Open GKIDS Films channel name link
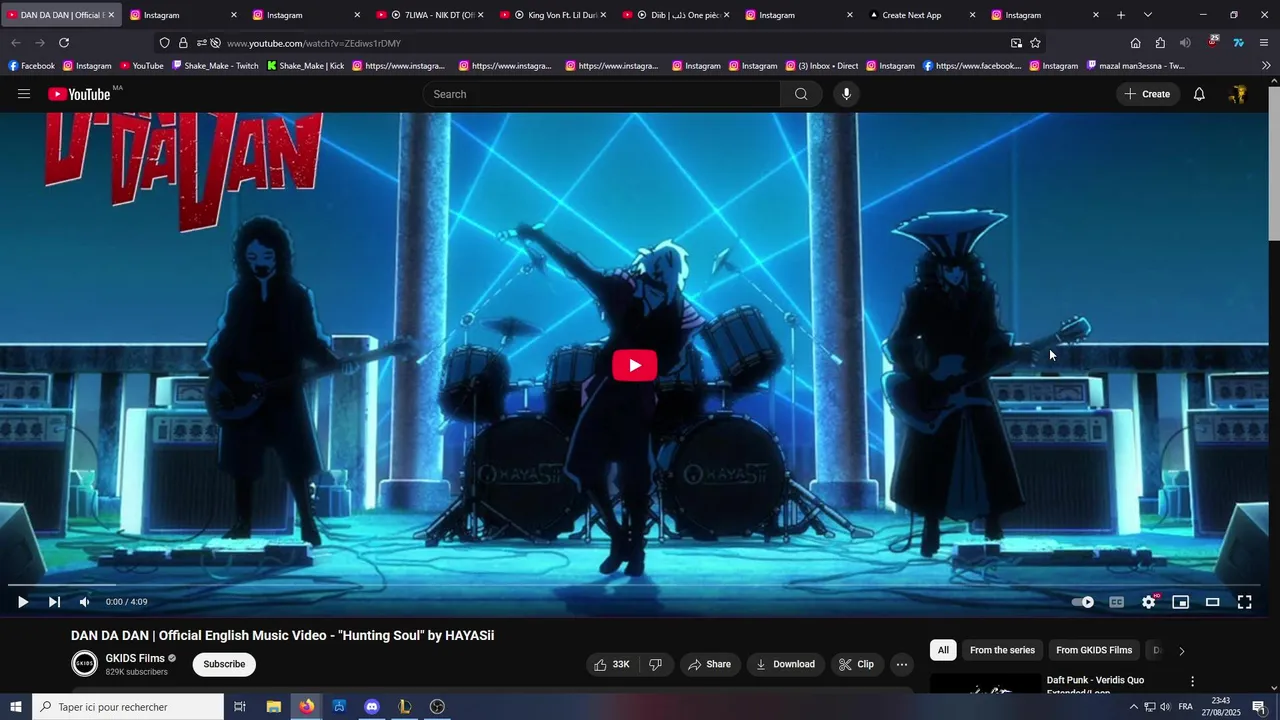 coord(135,658)
